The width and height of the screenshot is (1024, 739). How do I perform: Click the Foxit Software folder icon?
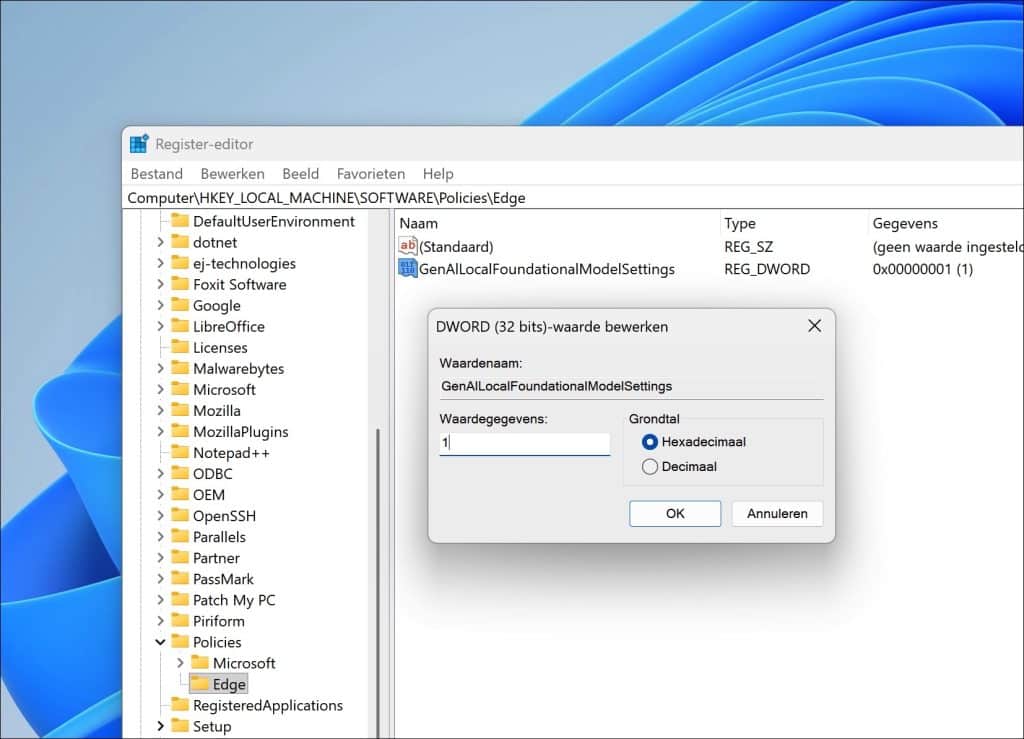[180, 284]
